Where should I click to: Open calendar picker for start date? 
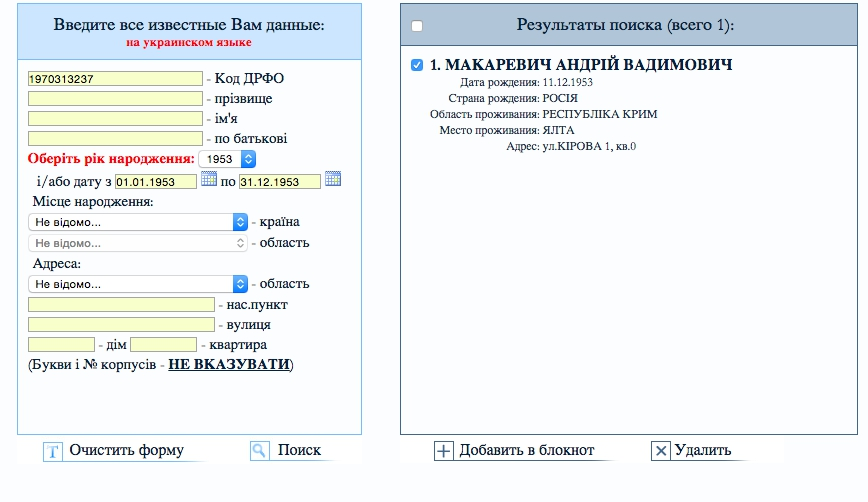[209, 180]
